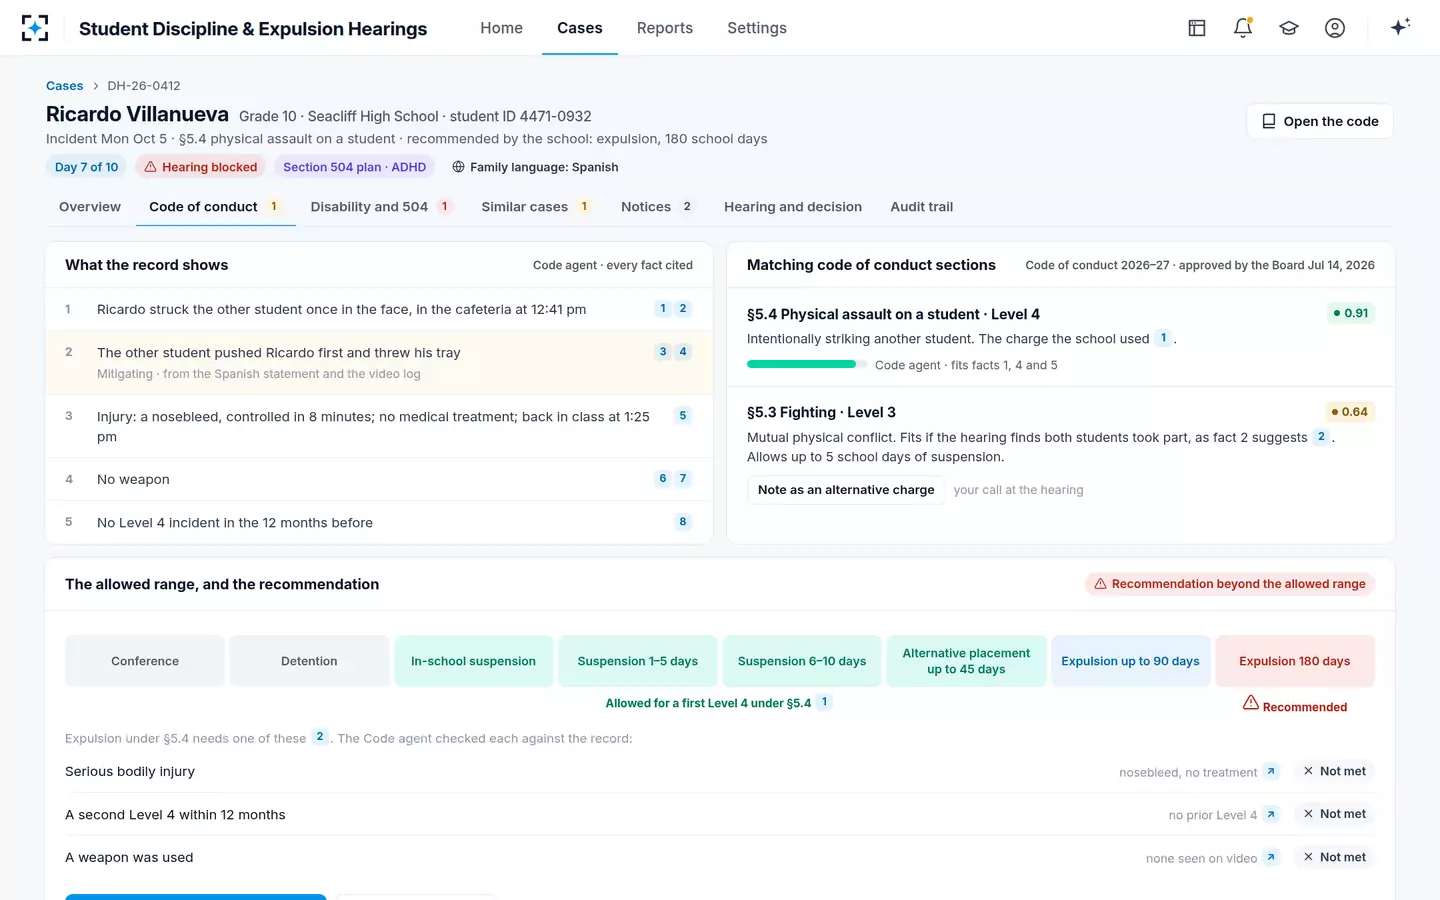Click citation 2 on the cafeteria strike fact

pos(683,309)
